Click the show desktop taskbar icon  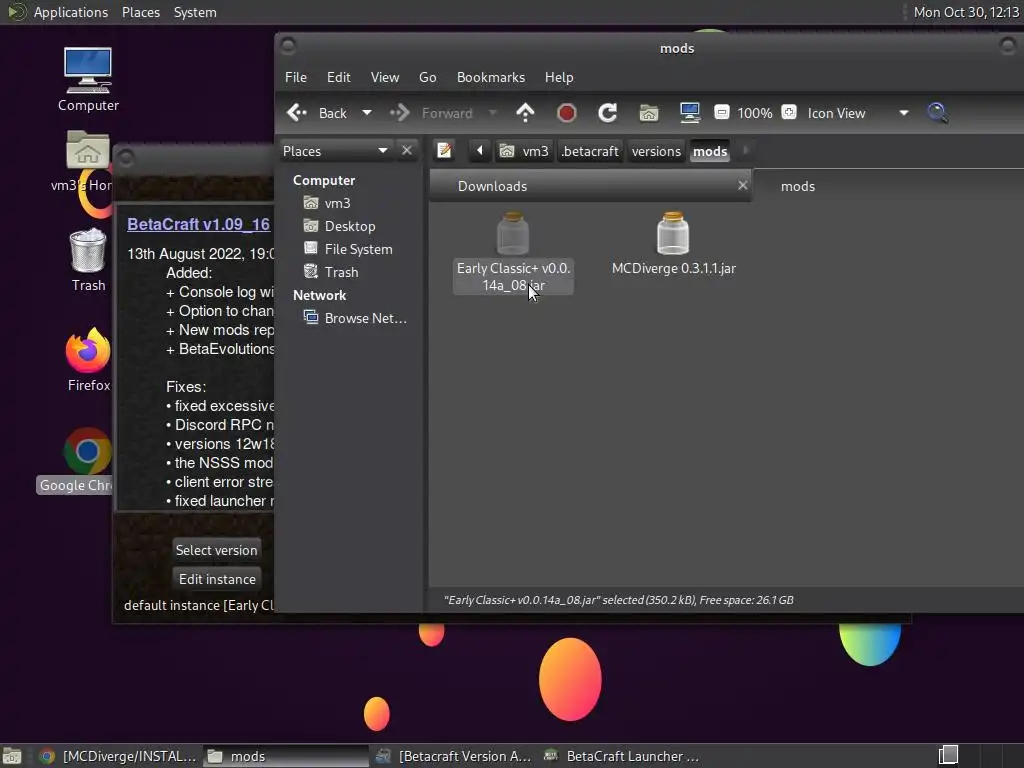click(12, 756)
